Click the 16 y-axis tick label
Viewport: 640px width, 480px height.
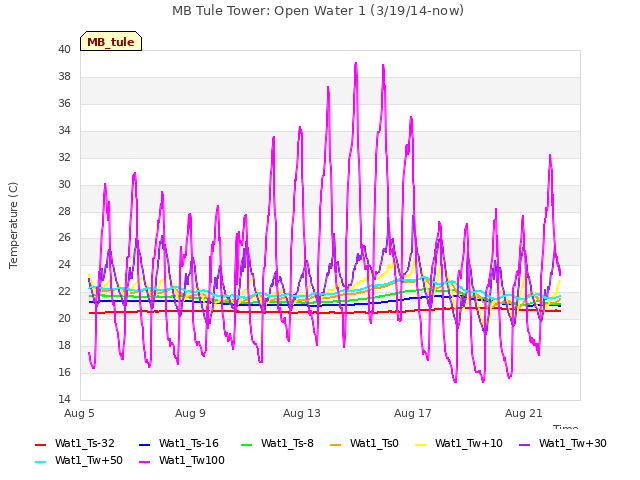click(x=64, y=372)
